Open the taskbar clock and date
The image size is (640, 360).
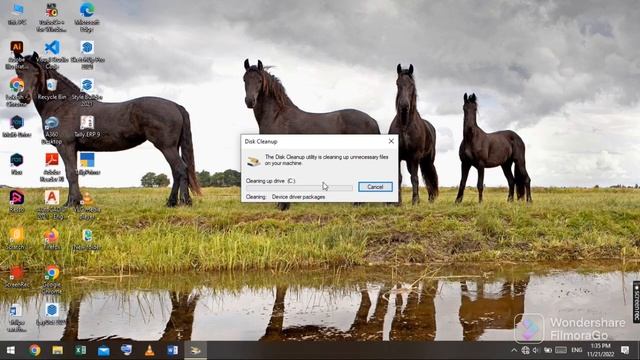[x=601, y=350]
